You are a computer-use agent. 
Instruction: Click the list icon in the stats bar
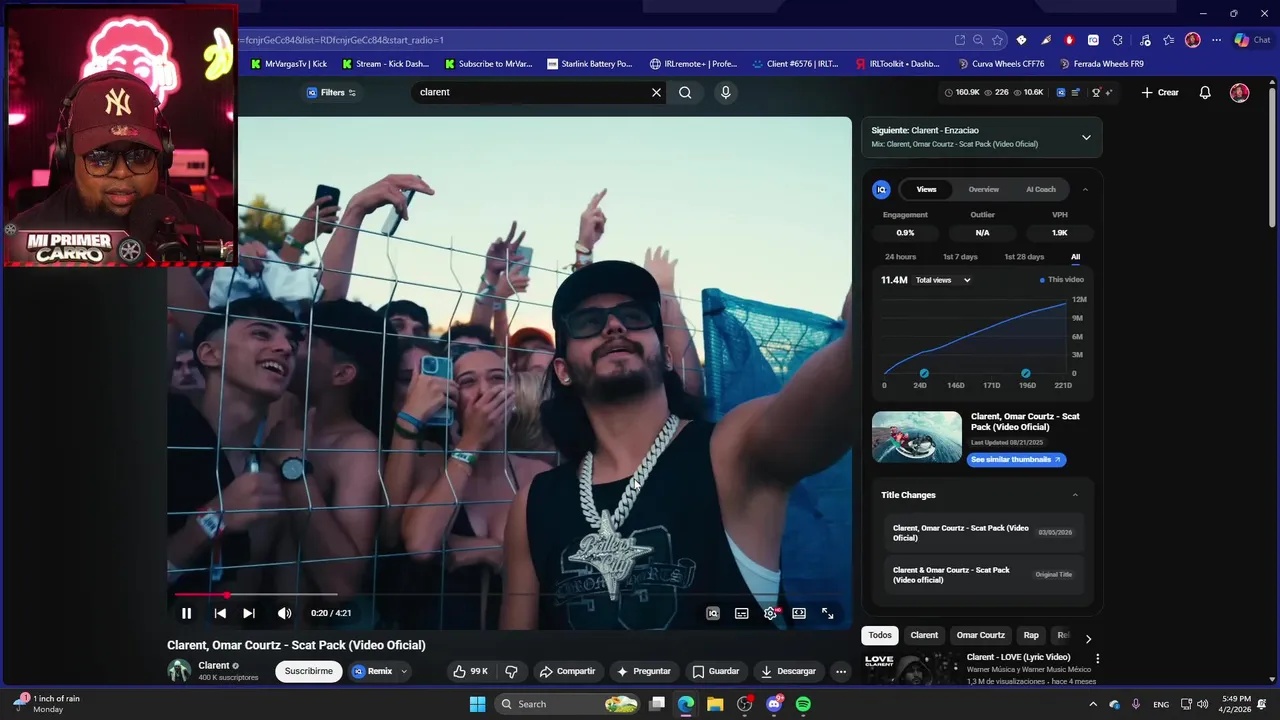pos(1076,92)
